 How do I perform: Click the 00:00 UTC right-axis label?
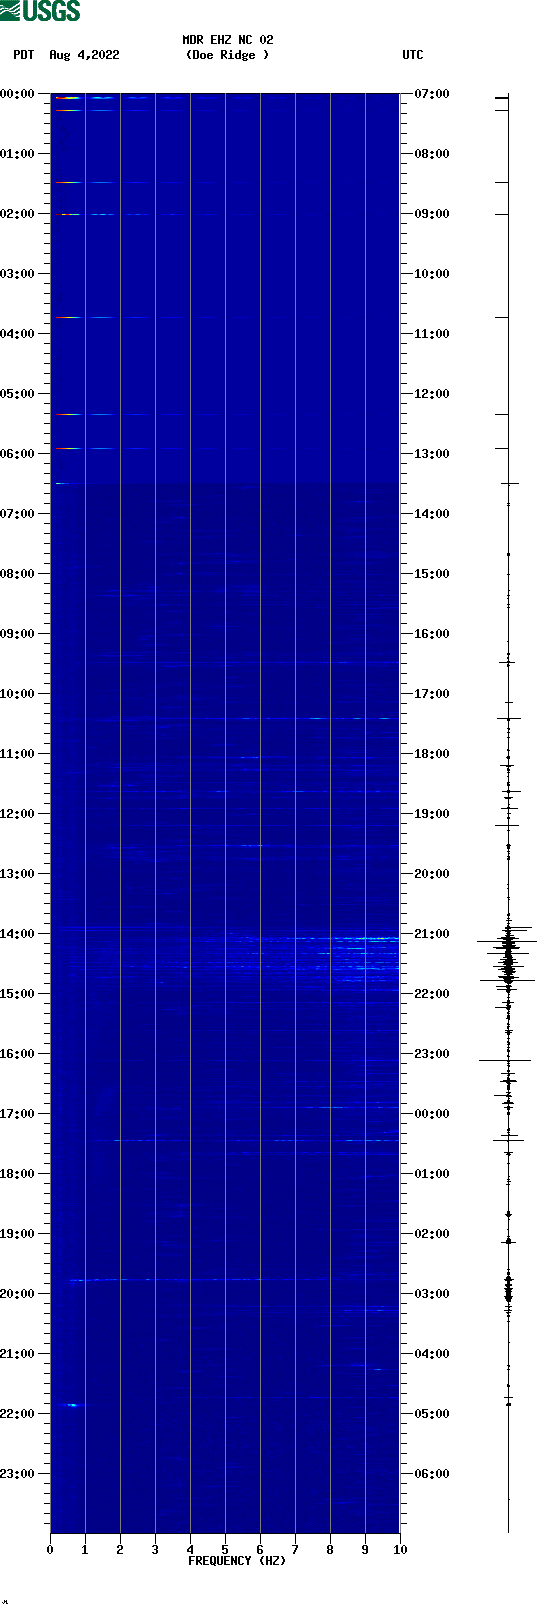point(431,1114)
